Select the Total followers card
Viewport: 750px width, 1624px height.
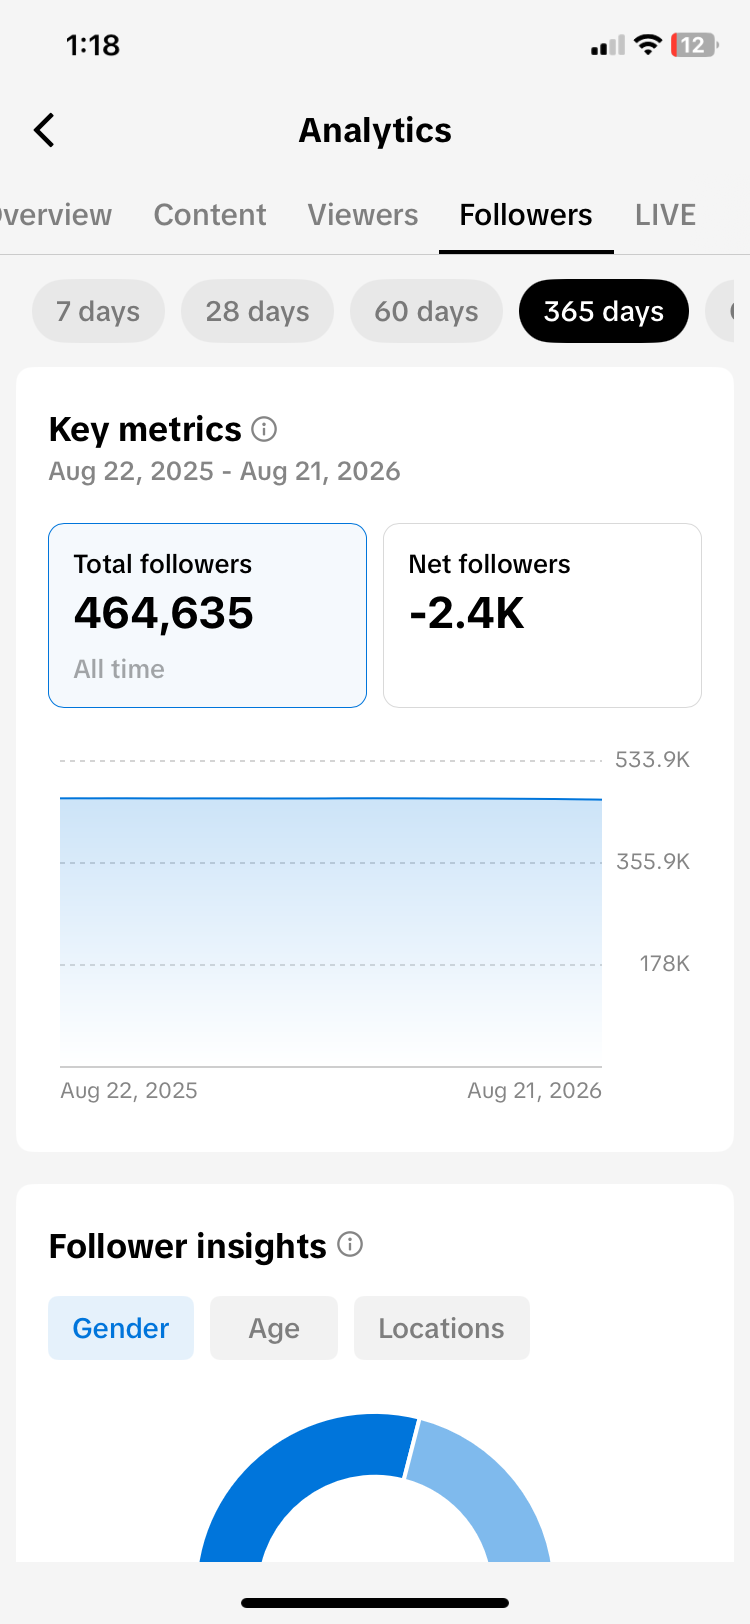pyautogui.click(x=208, y=615)
